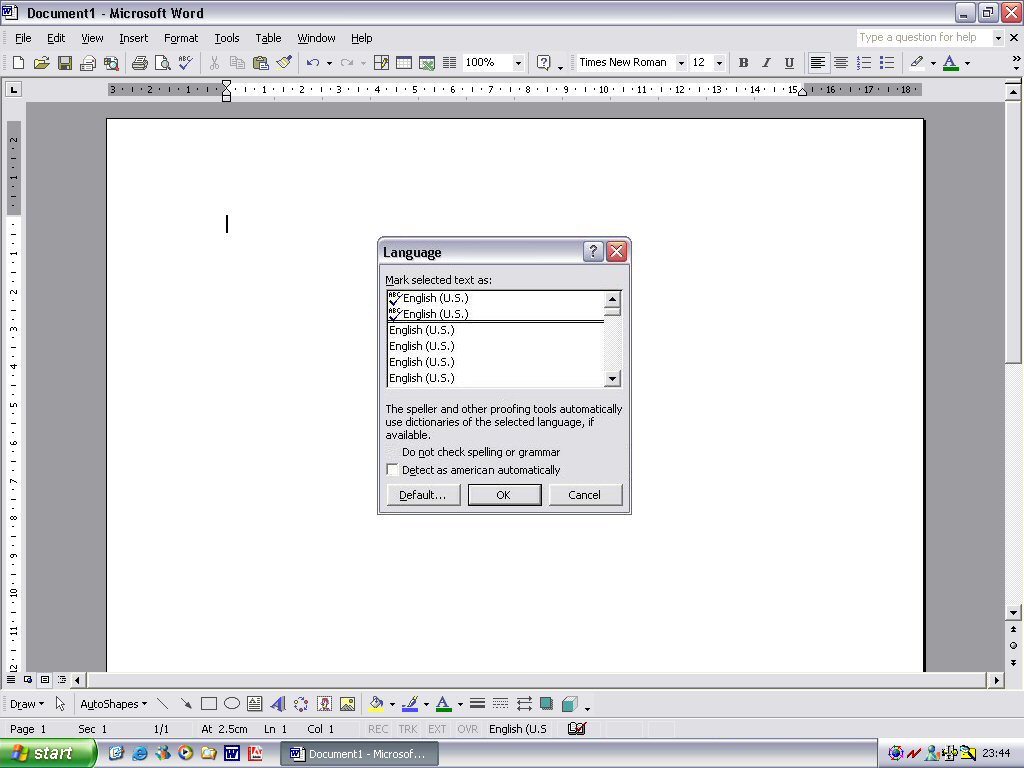The width and height of the screenshot is (1024, 768).
Task: Select the Line drawing tool
Action: 163,704
